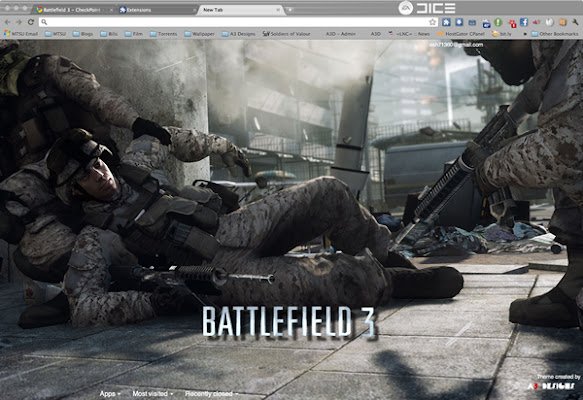
Task: Close the Extensions tab
Action: click(194, 10)
